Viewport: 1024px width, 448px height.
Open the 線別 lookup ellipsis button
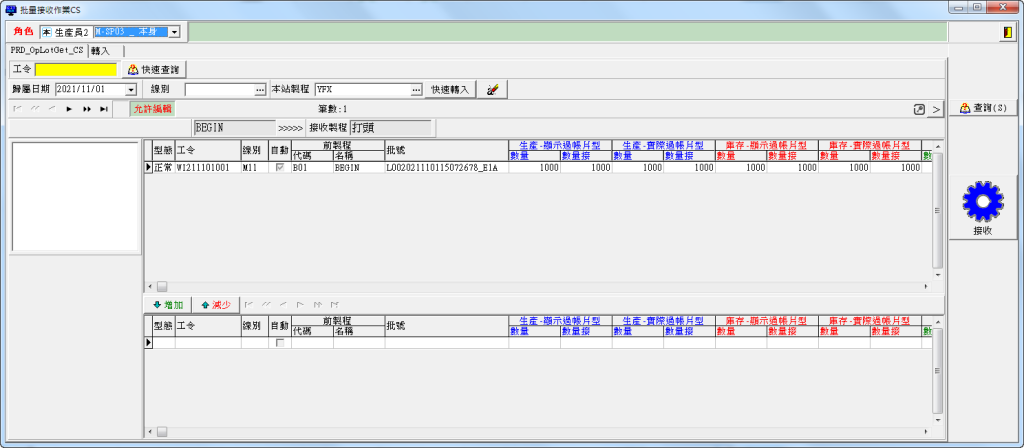click(260, 90)
